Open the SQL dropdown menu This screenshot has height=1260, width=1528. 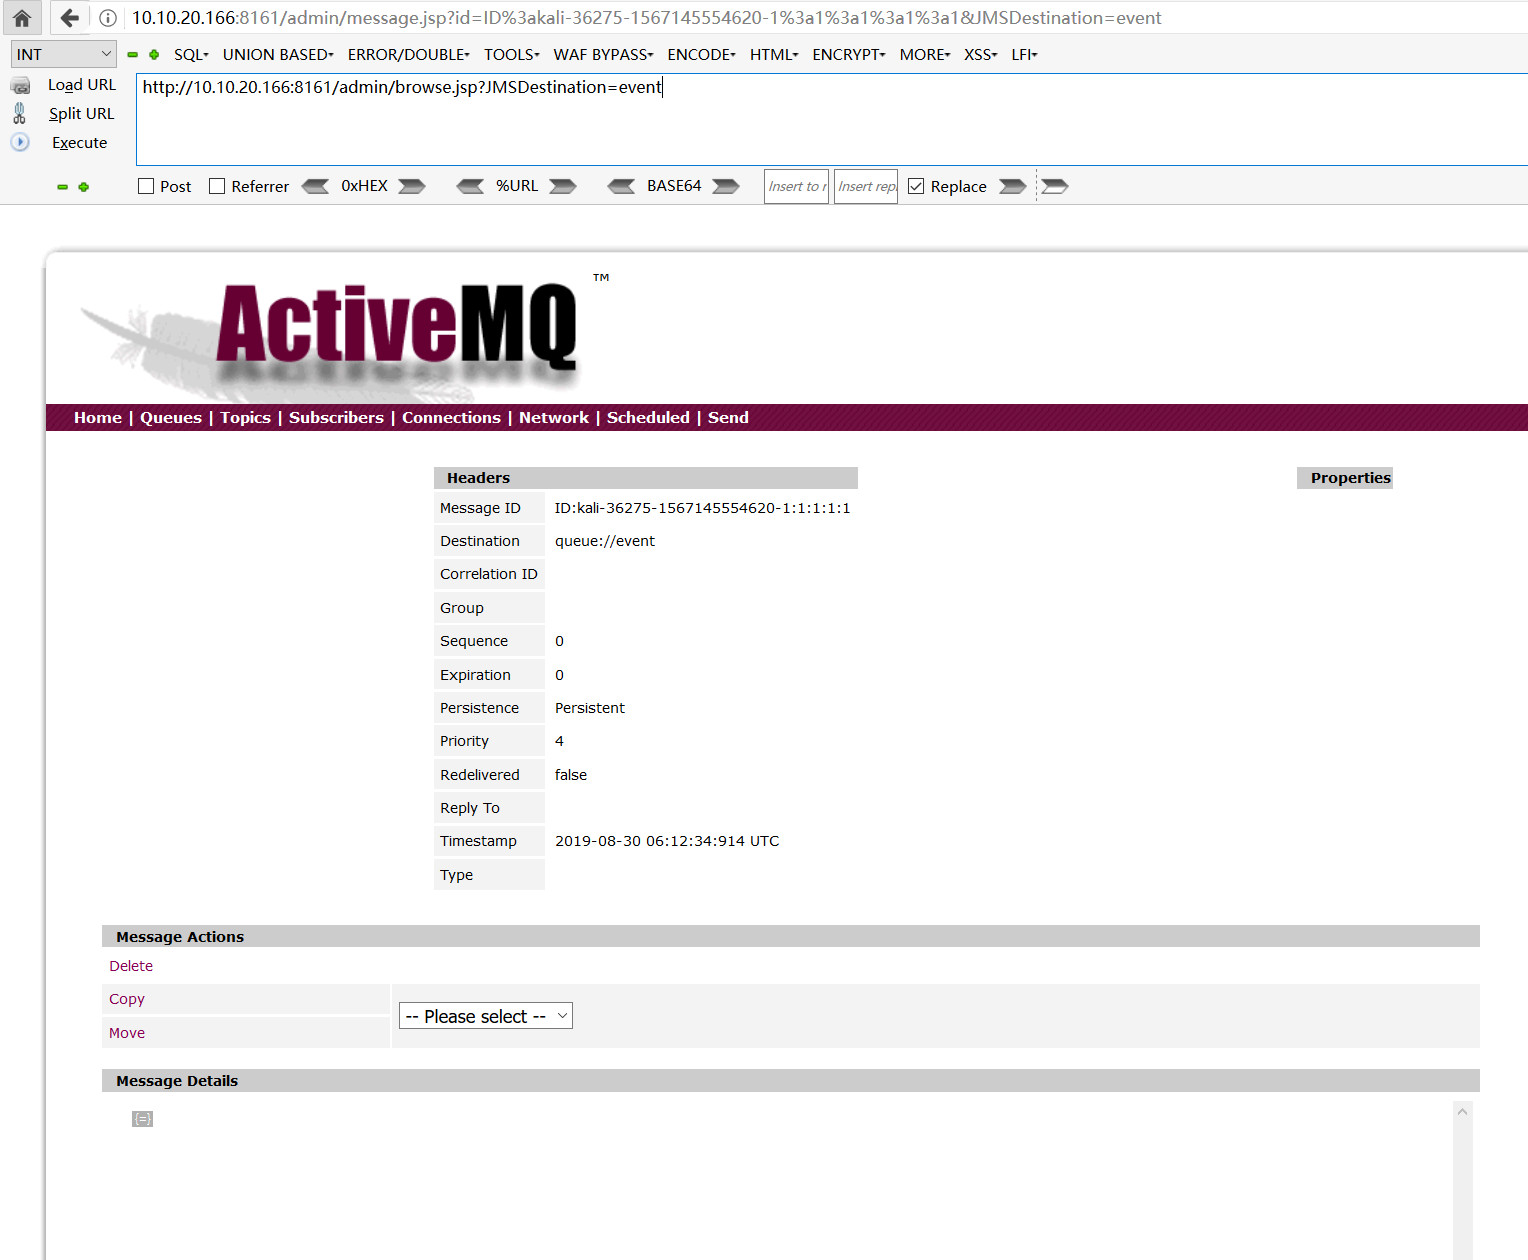[191, 54]
